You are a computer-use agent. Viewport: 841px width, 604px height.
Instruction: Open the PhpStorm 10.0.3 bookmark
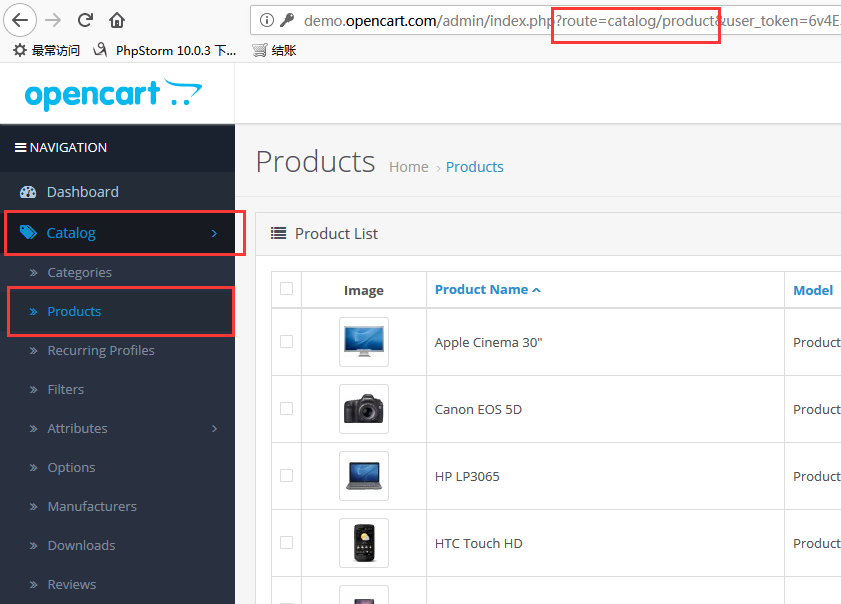165,50
